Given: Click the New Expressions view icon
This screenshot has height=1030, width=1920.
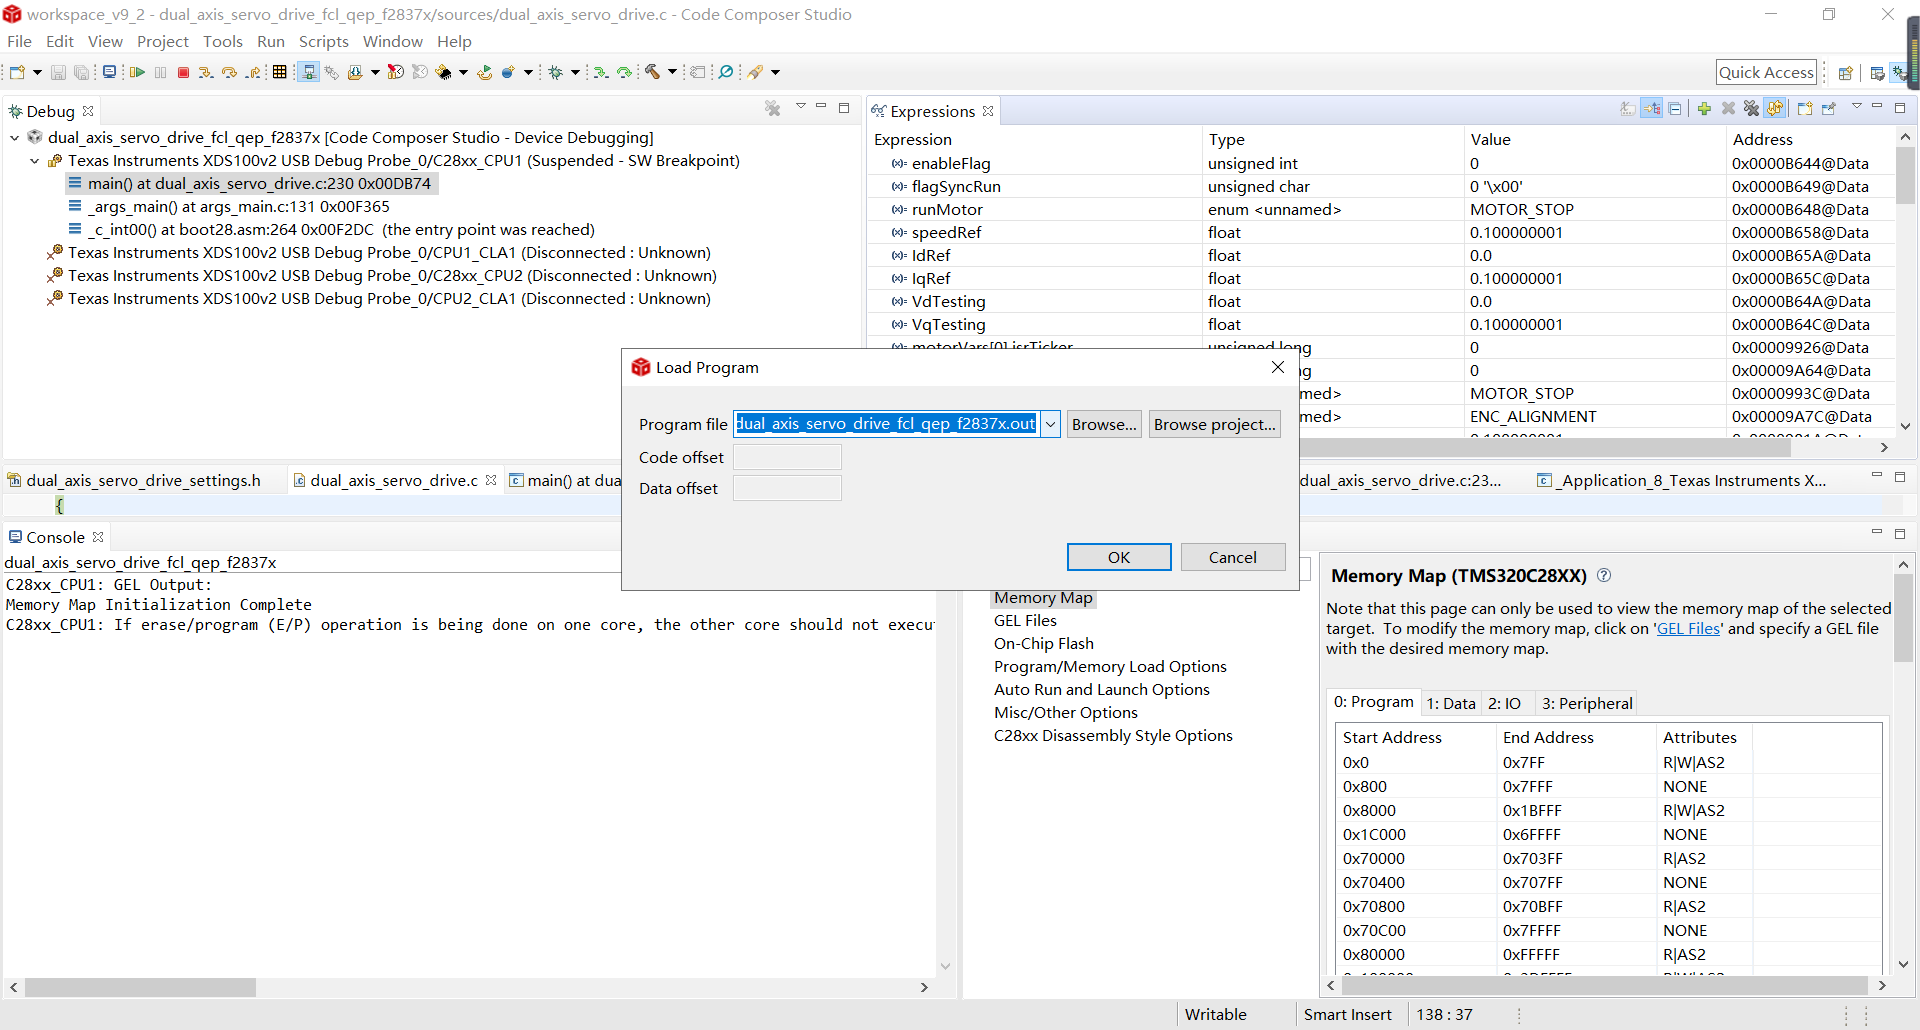Looking at the screenshot, I should (x=1805, y=109).
